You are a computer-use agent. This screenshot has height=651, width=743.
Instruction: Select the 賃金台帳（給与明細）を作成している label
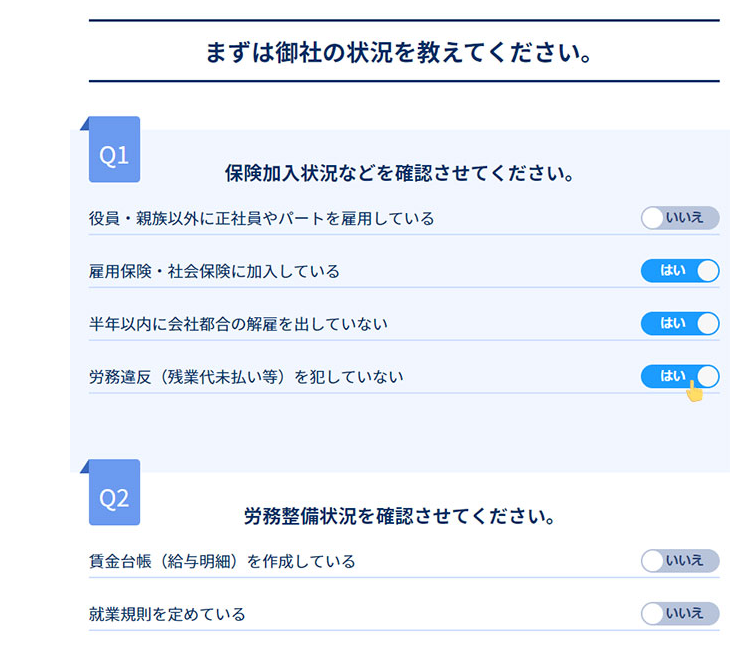222,561
